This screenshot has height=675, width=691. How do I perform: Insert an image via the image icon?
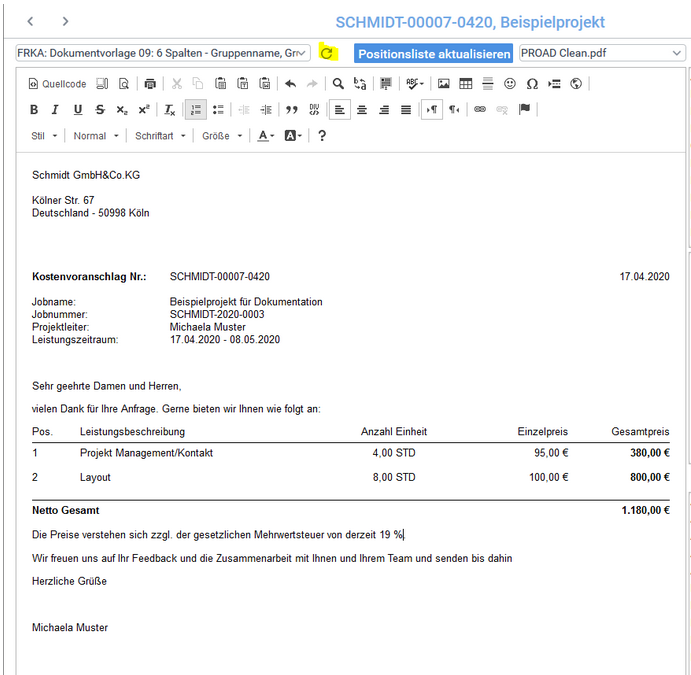click(443, 84)
